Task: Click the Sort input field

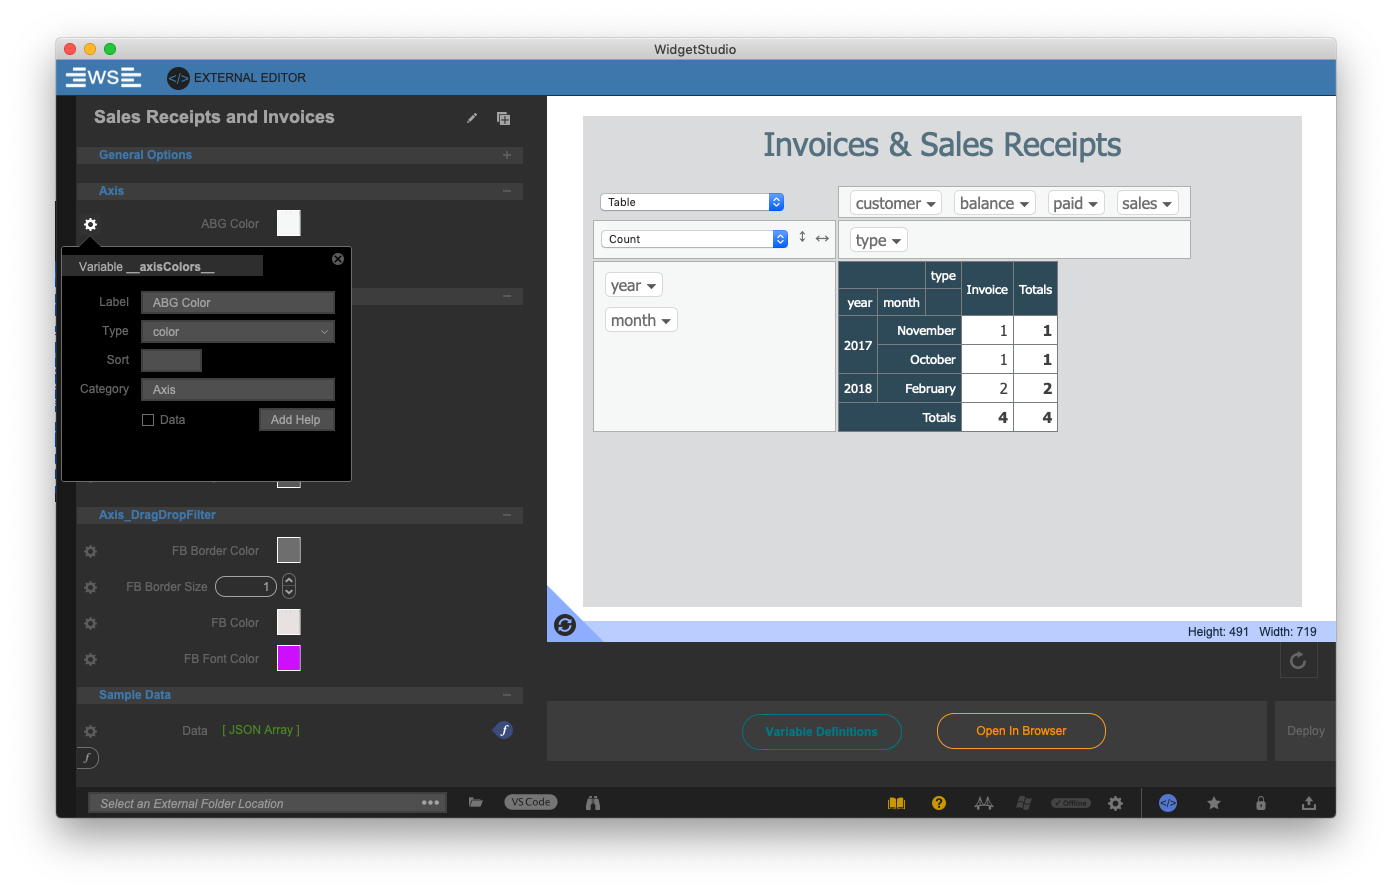Action: pos(172,360)
